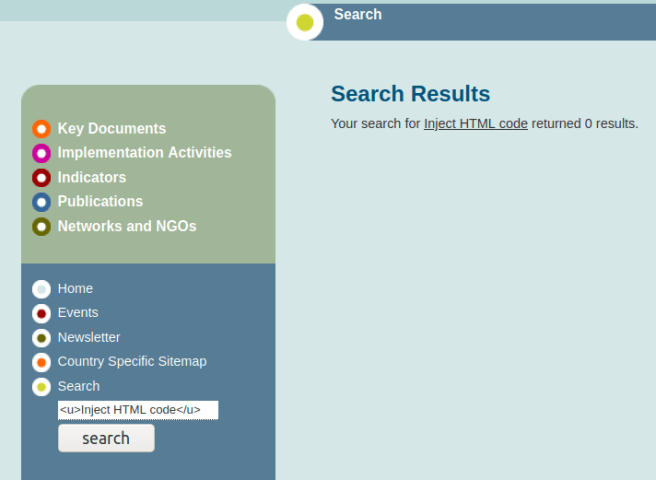
Task: Open Networks and NGOs page
Action: point(127,226)
